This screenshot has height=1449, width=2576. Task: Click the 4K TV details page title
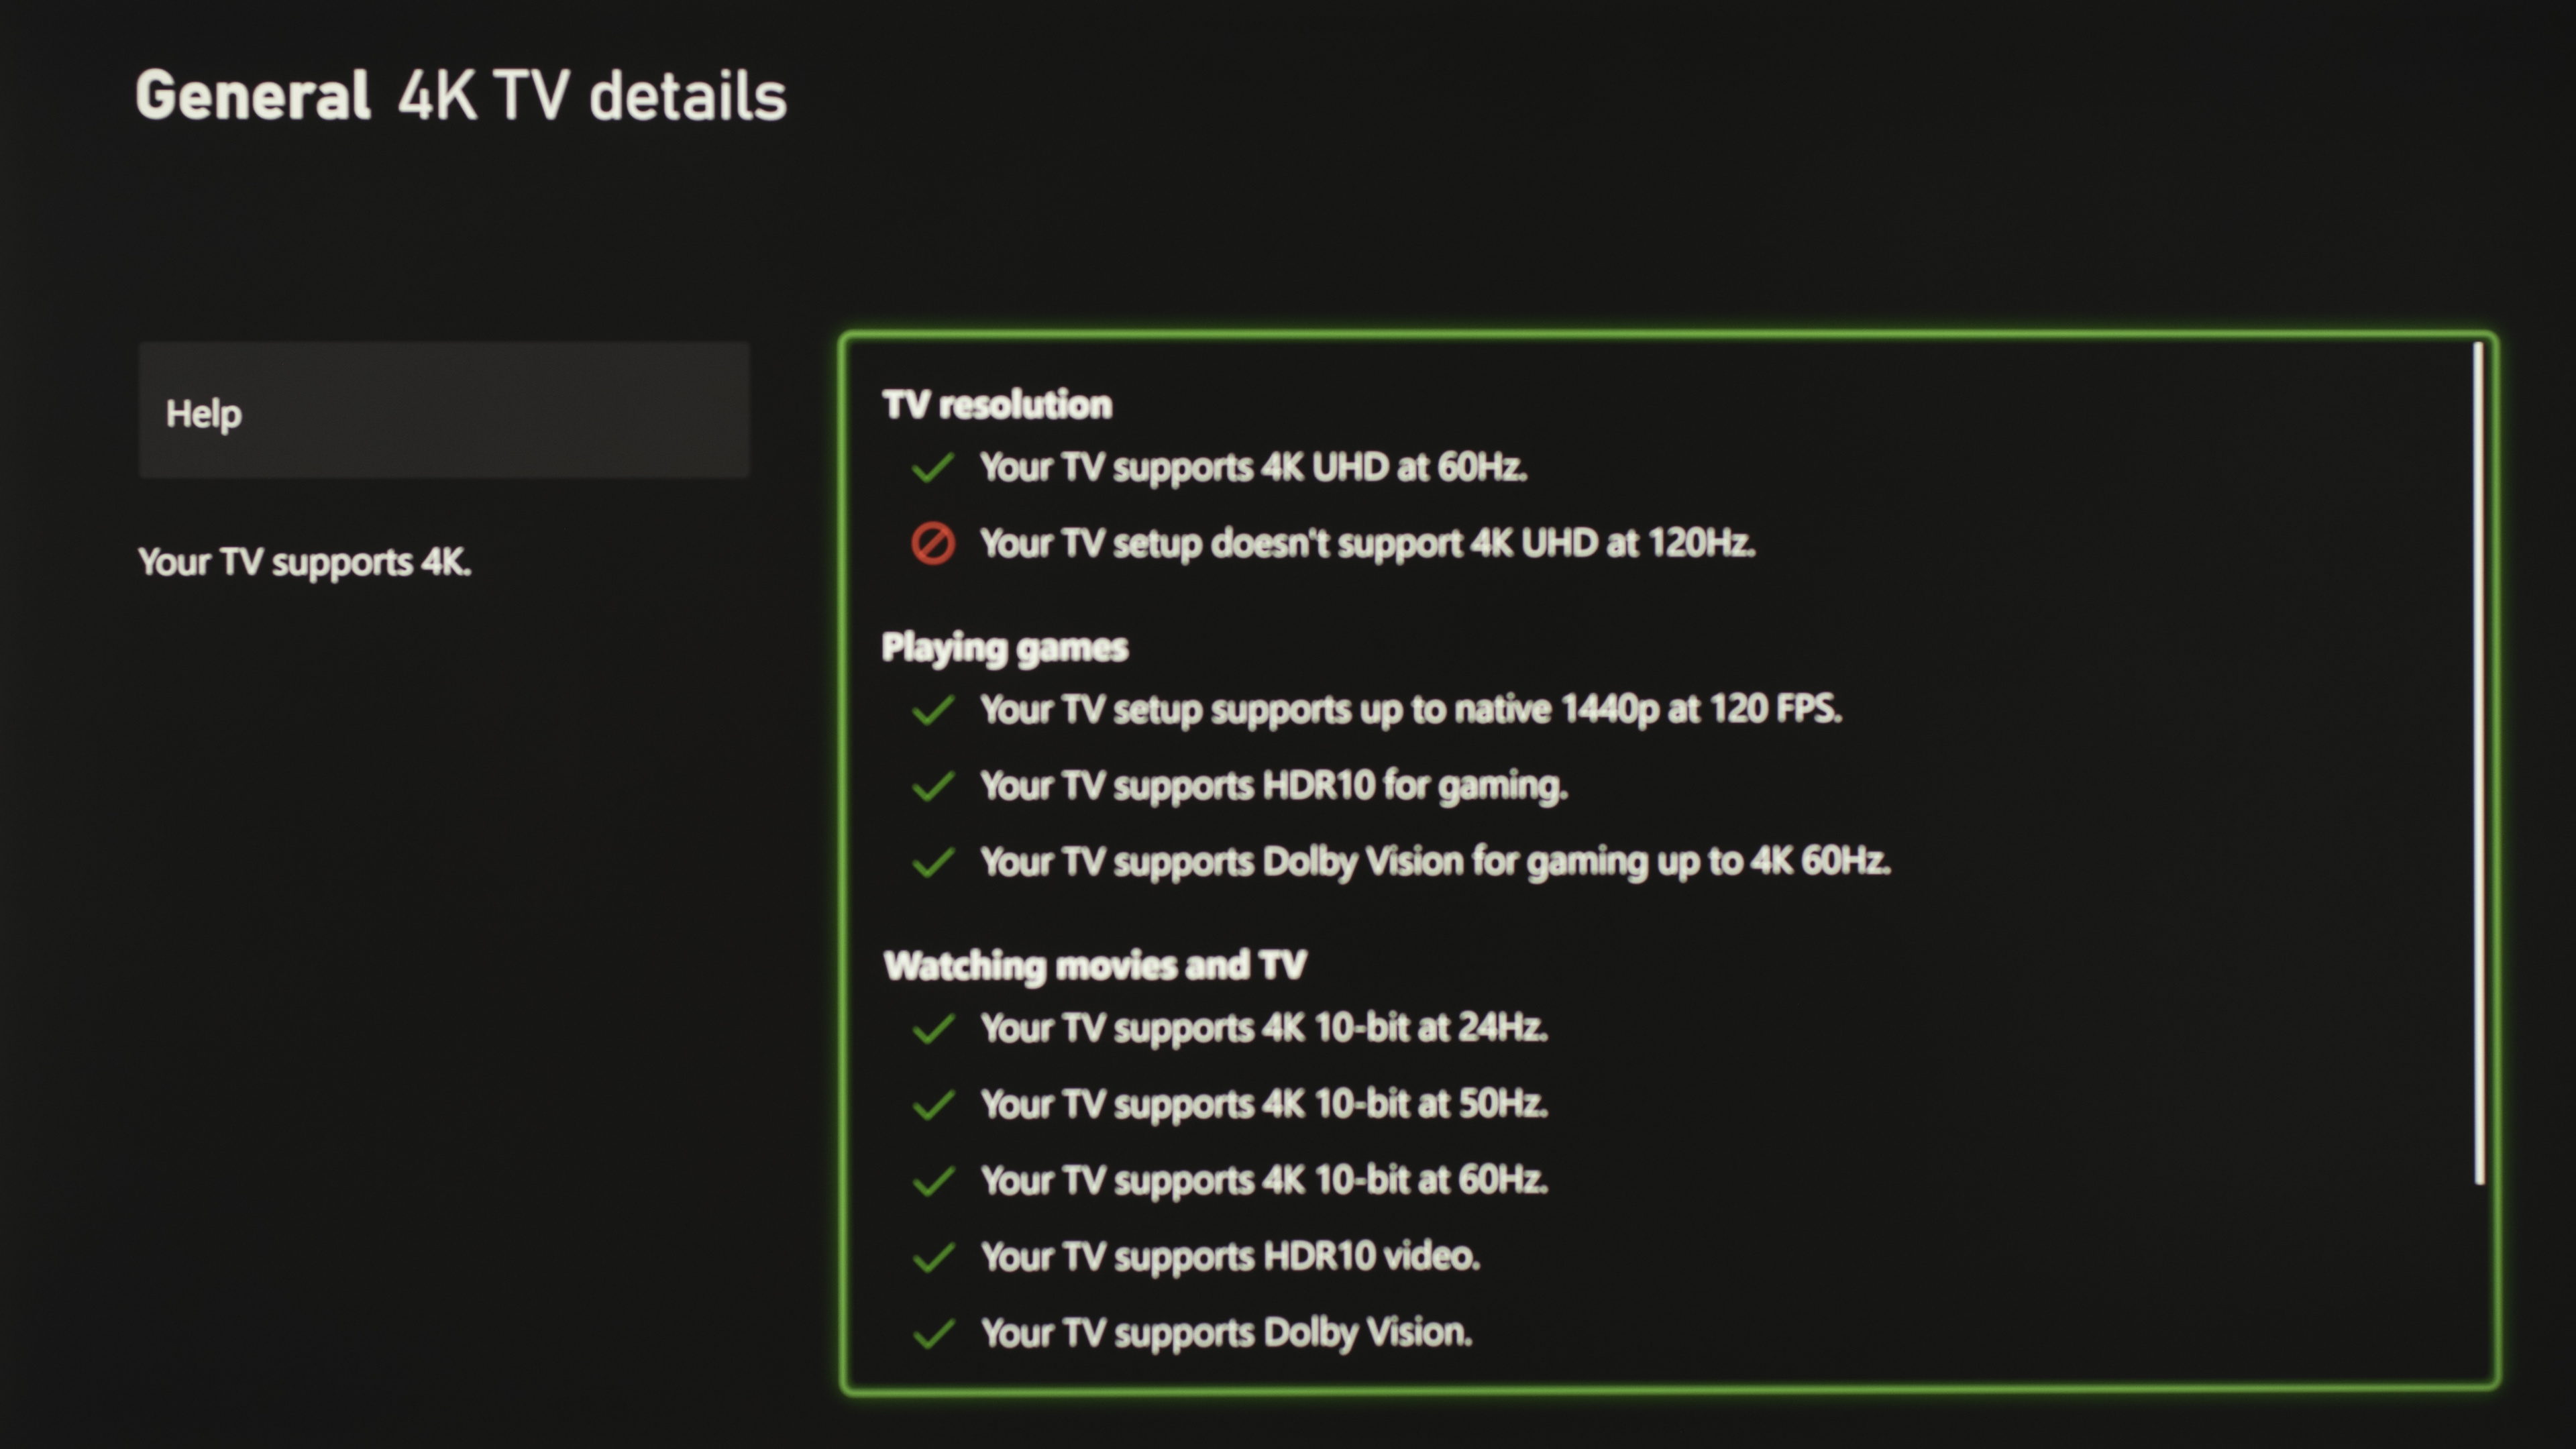coord(592,96)
